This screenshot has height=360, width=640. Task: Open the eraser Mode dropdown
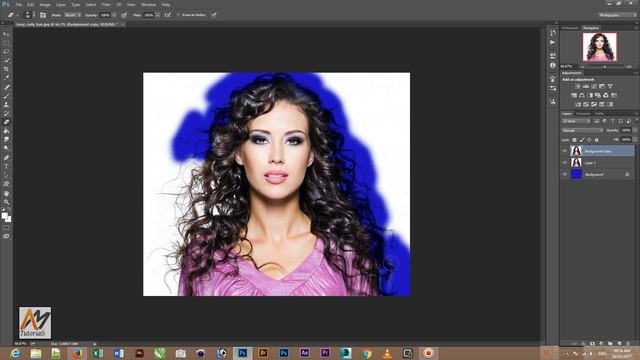72,15
